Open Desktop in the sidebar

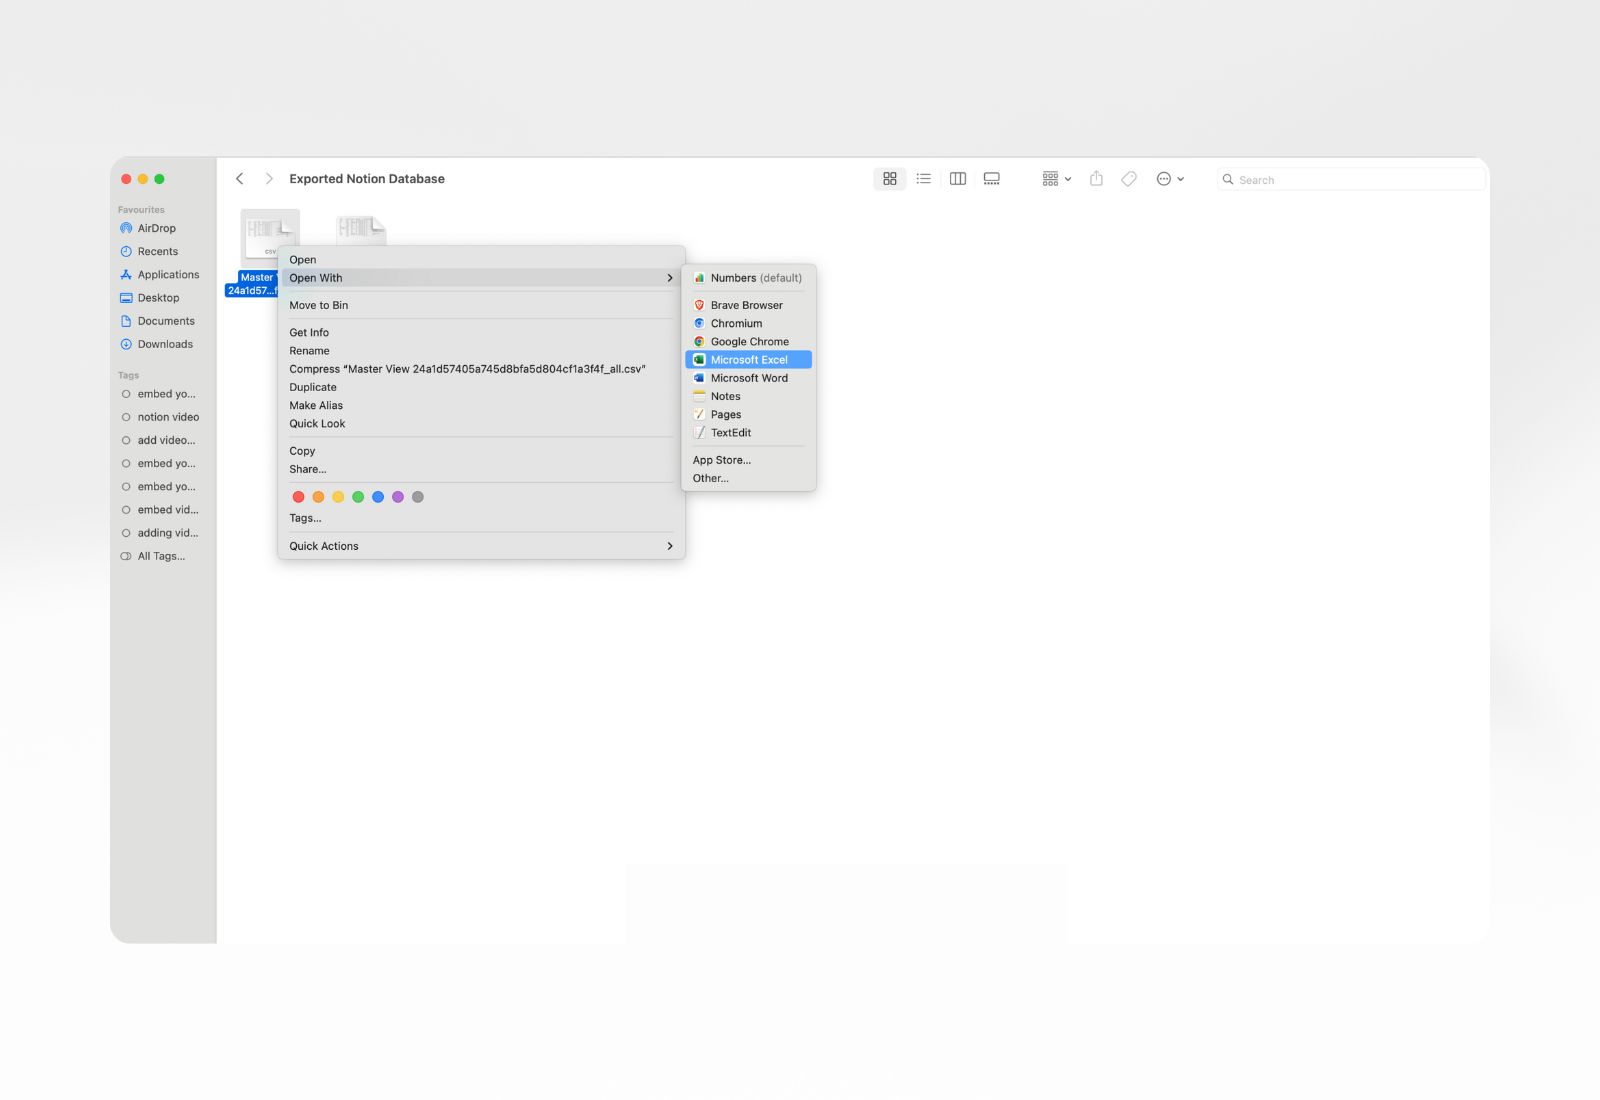(160, 298)
